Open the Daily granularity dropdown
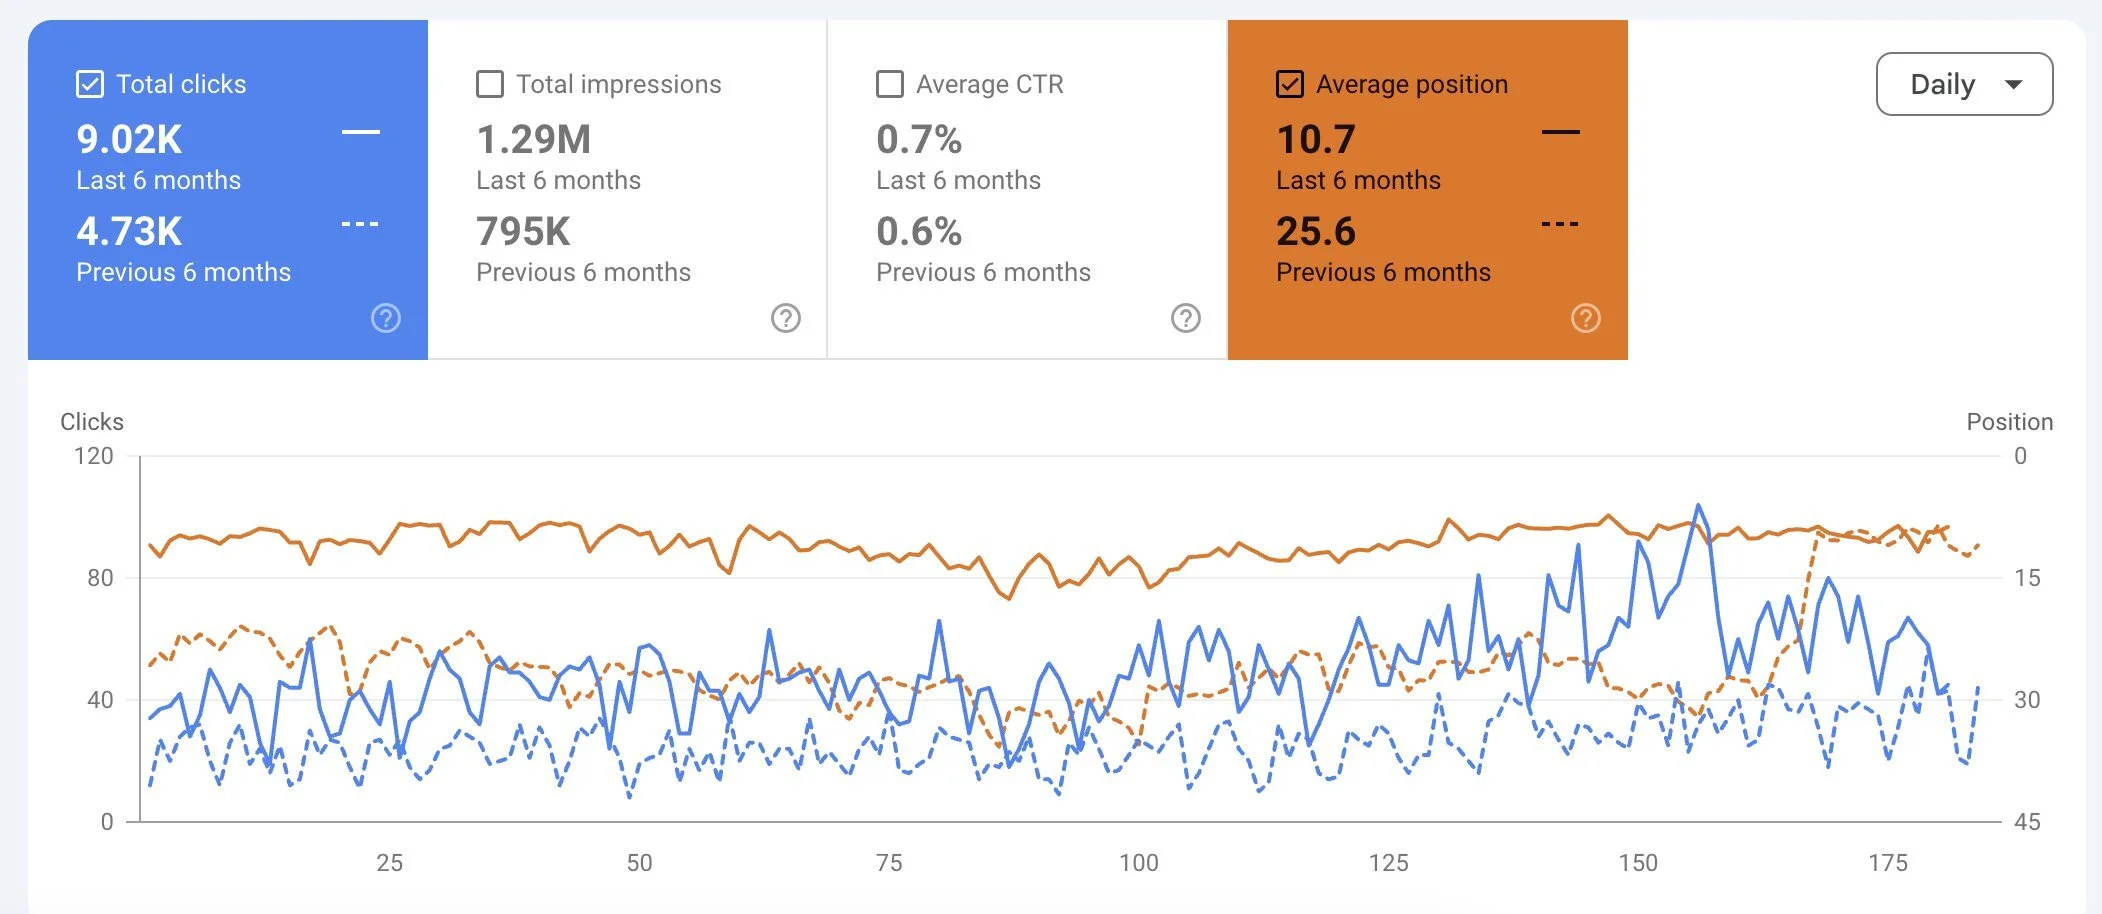 click(x=1964, y=84)
